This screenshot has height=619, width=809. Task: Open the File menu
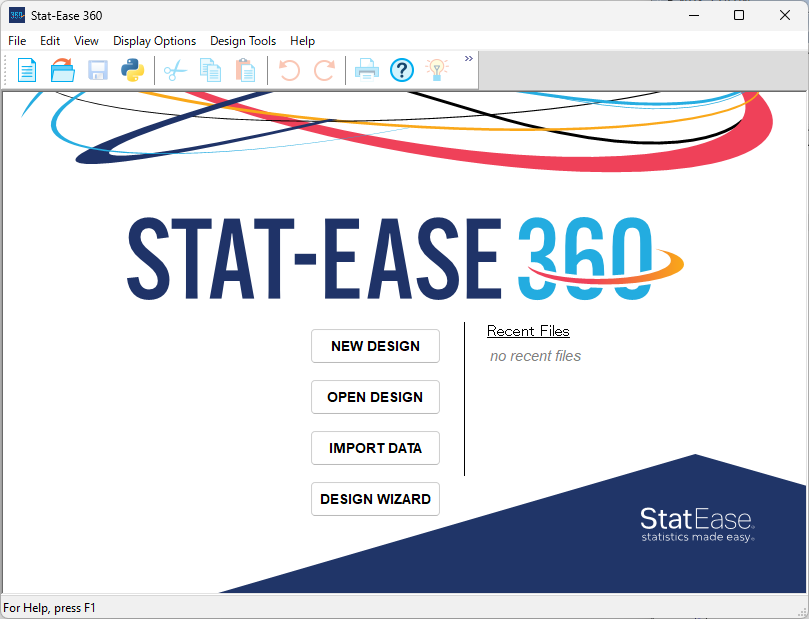(x=17, y=41)
